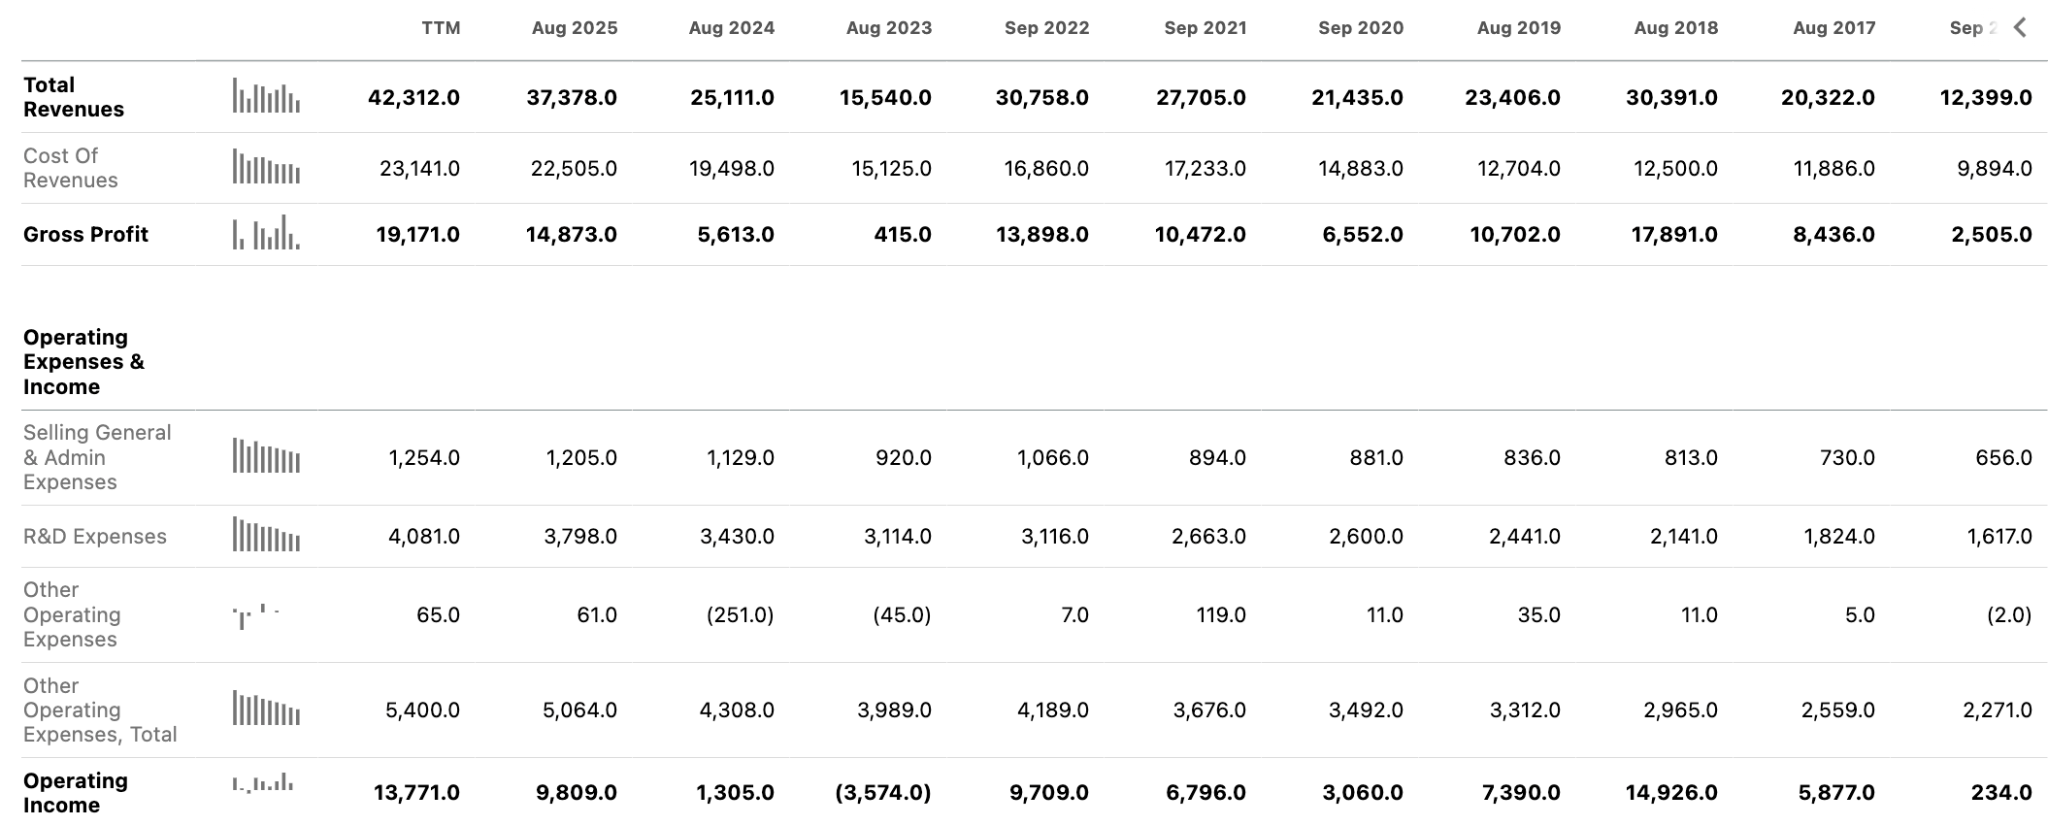This screenshot has width=2048, height=823.
Task: Select the Aug 2025 column header
Action: (574, 28)
